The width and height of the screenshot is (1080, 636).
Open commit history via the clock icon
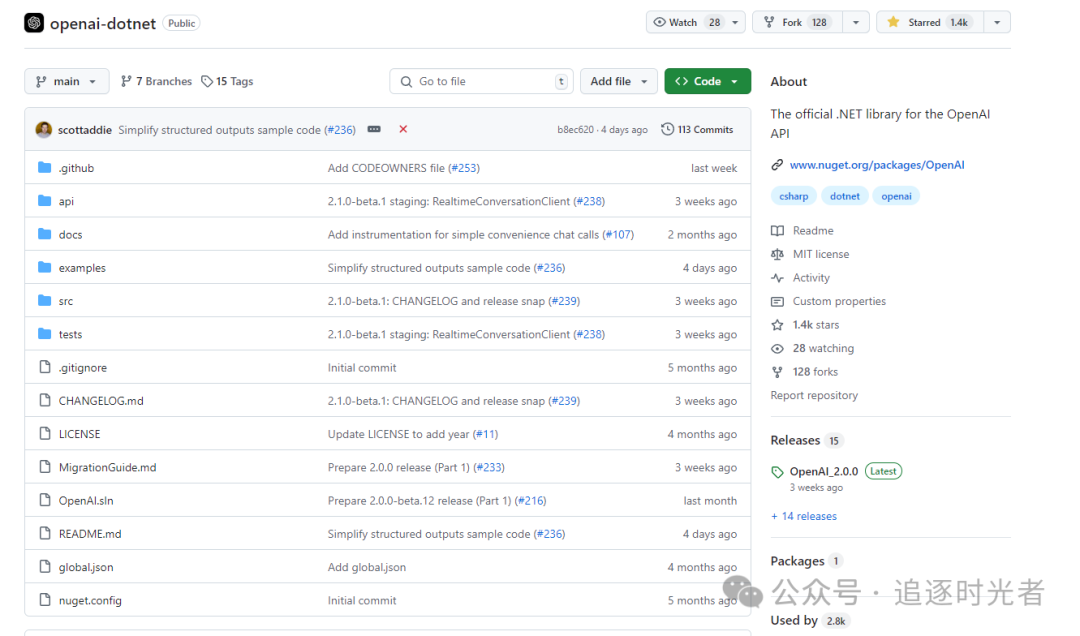668,128
